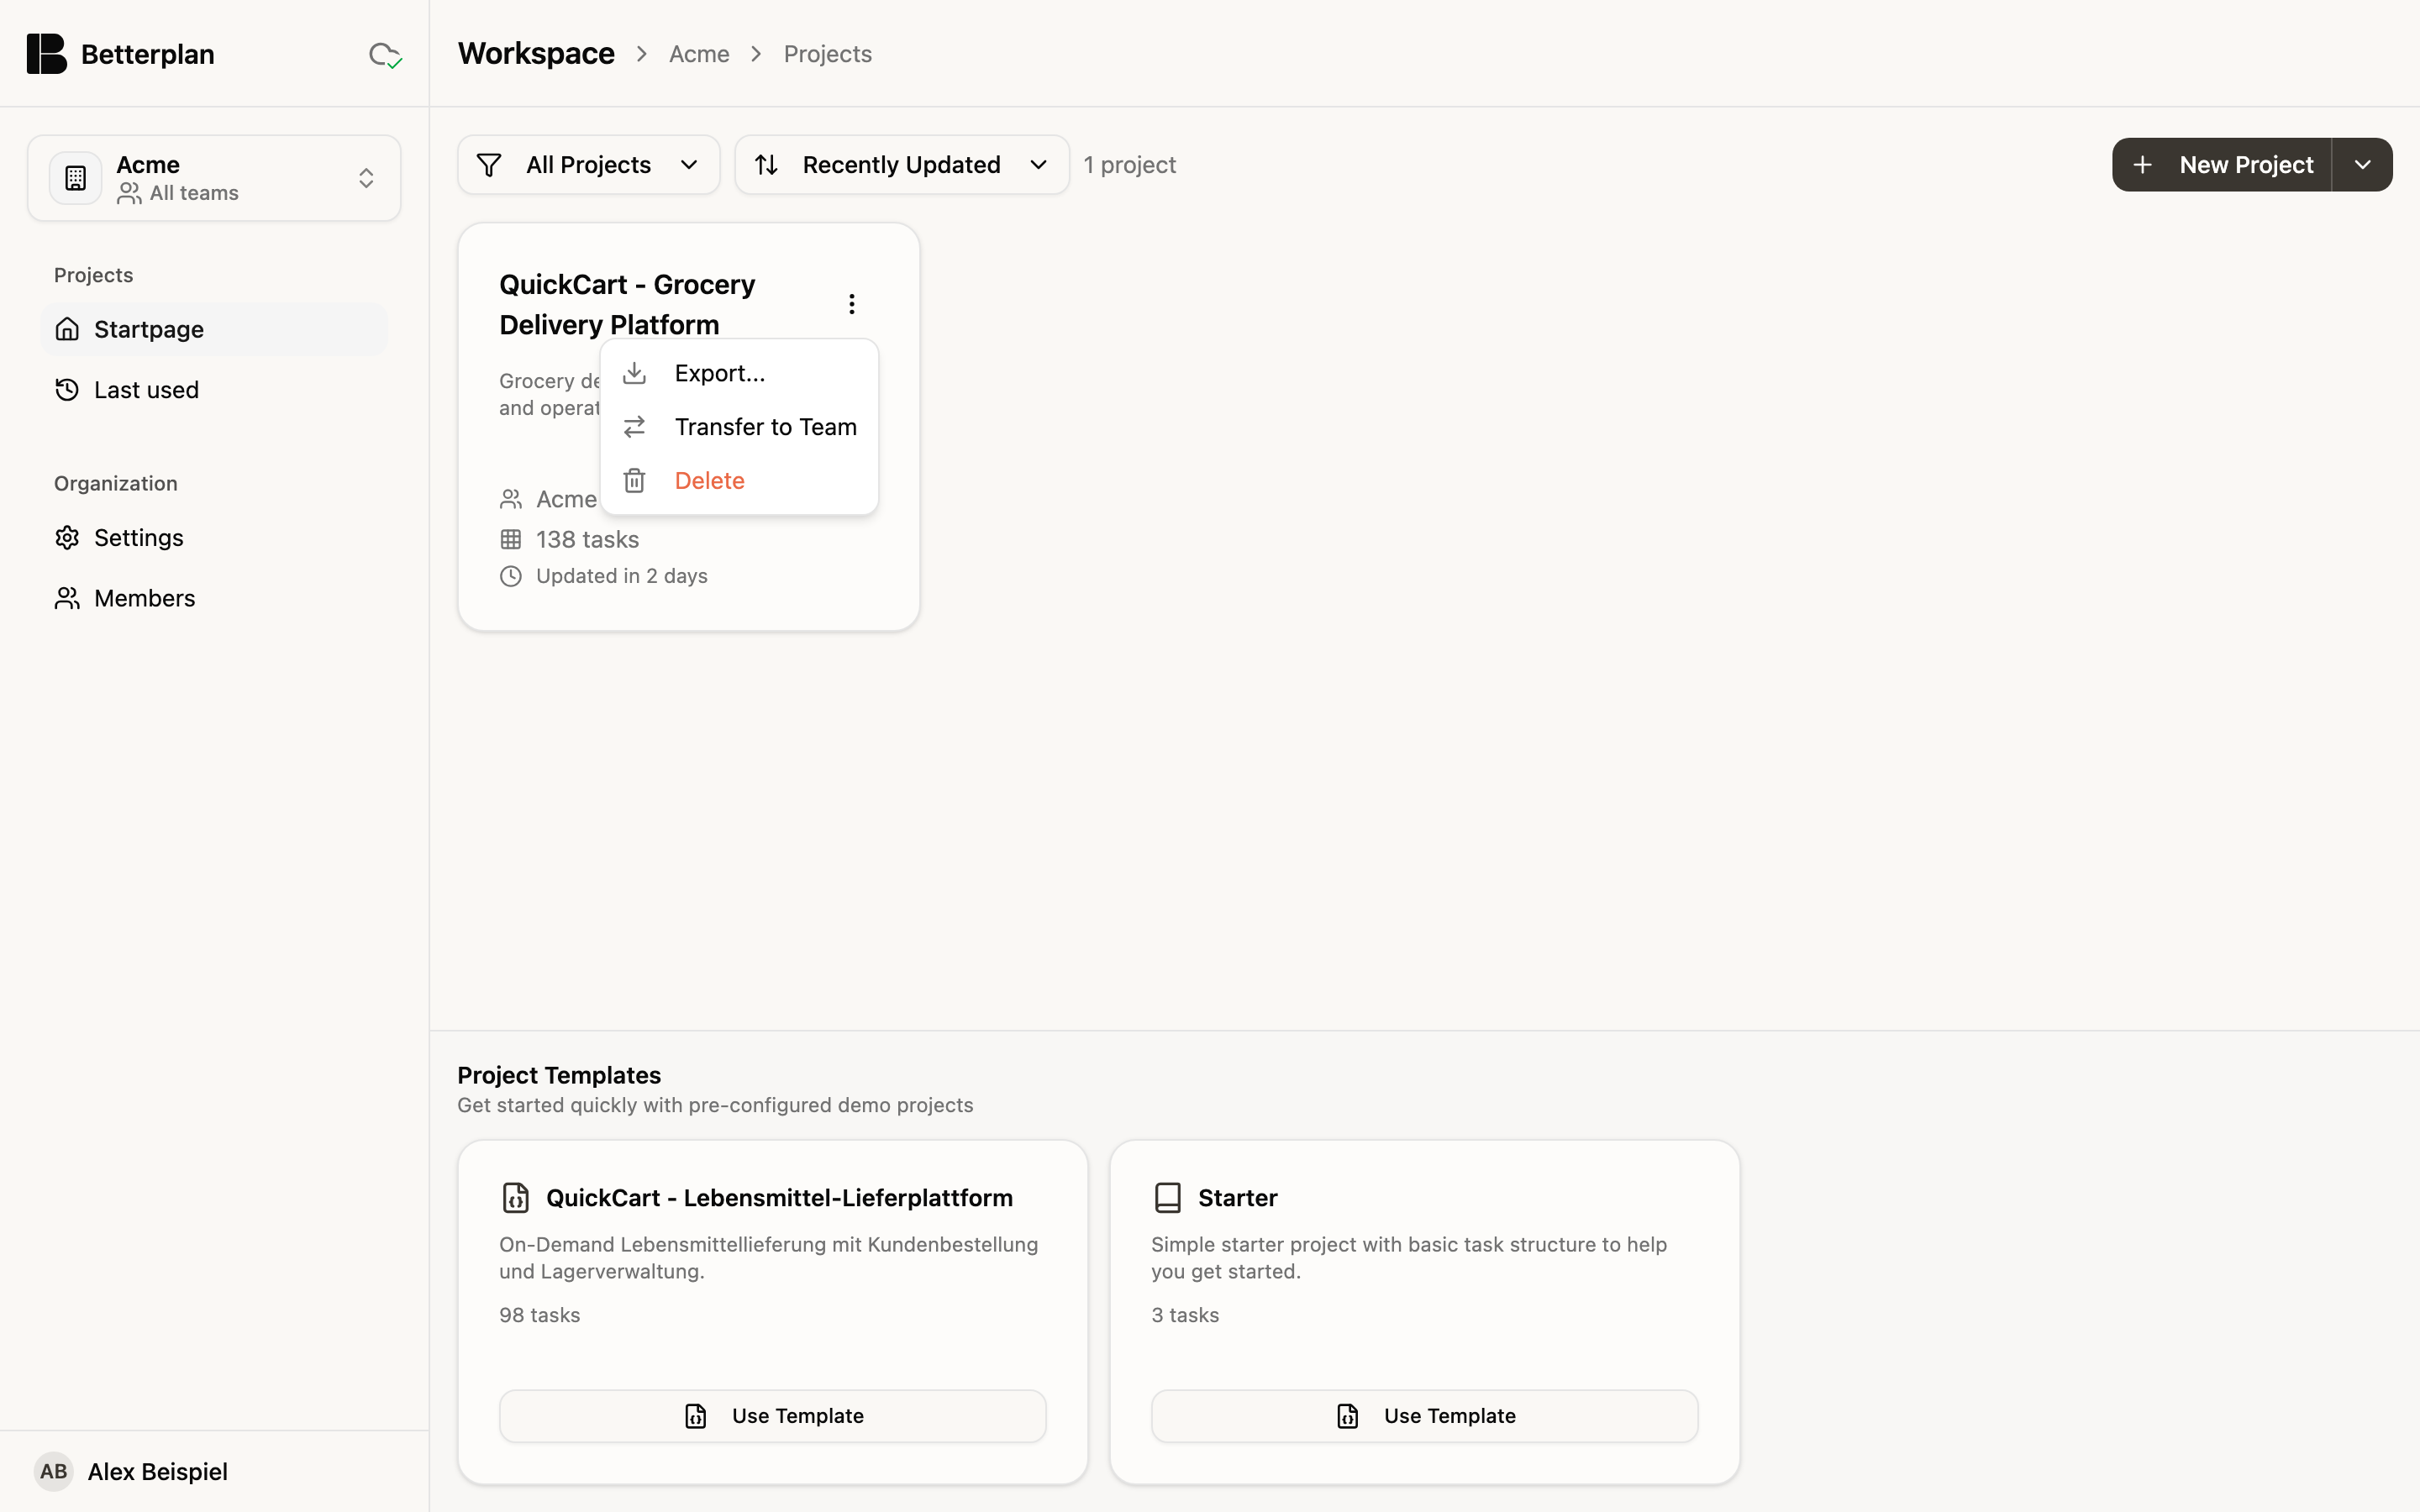Screen dimensions: 2420x1512
Task: Click the Acme team name on project card
Action: click(566, 499)
